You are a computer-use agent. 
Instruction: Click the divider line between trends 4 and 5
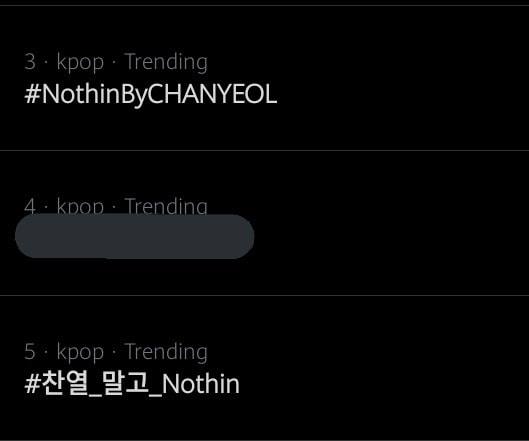point(264,296)
